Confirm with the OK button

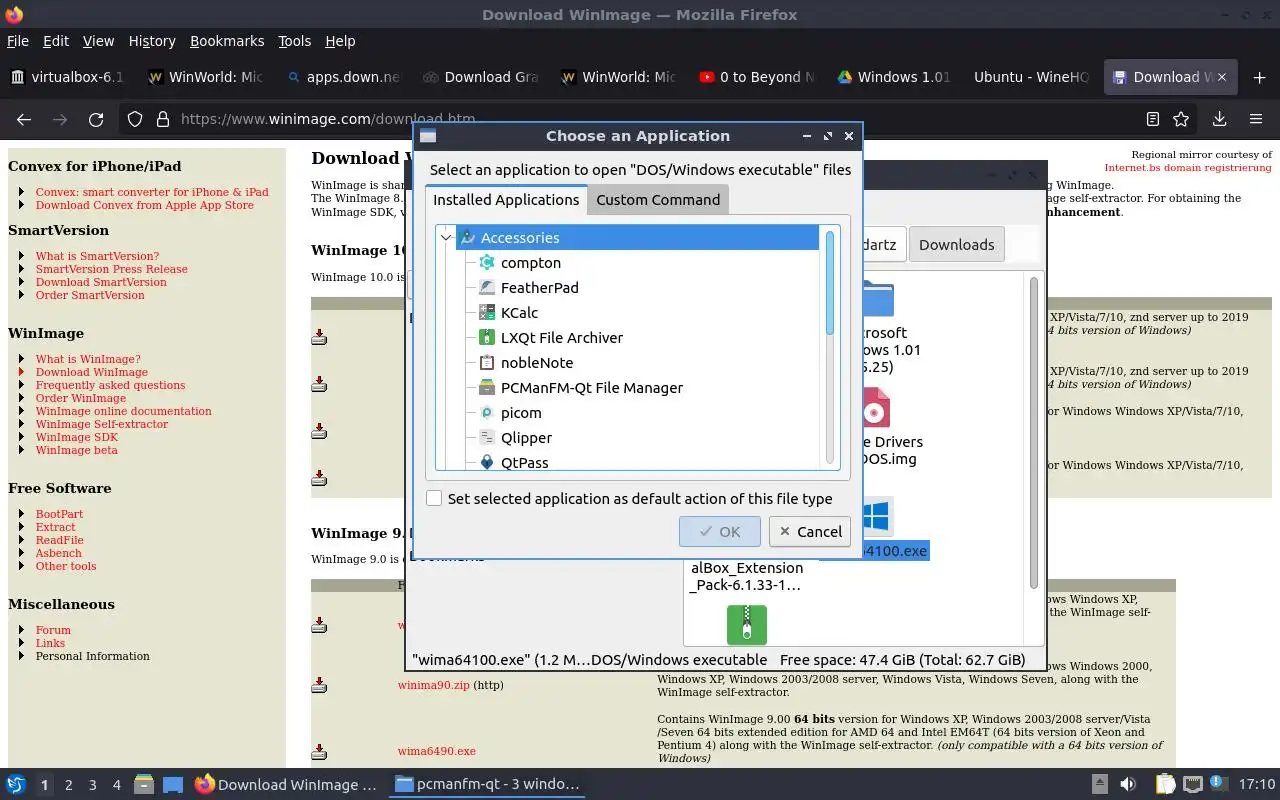click(x=720, y=532)
